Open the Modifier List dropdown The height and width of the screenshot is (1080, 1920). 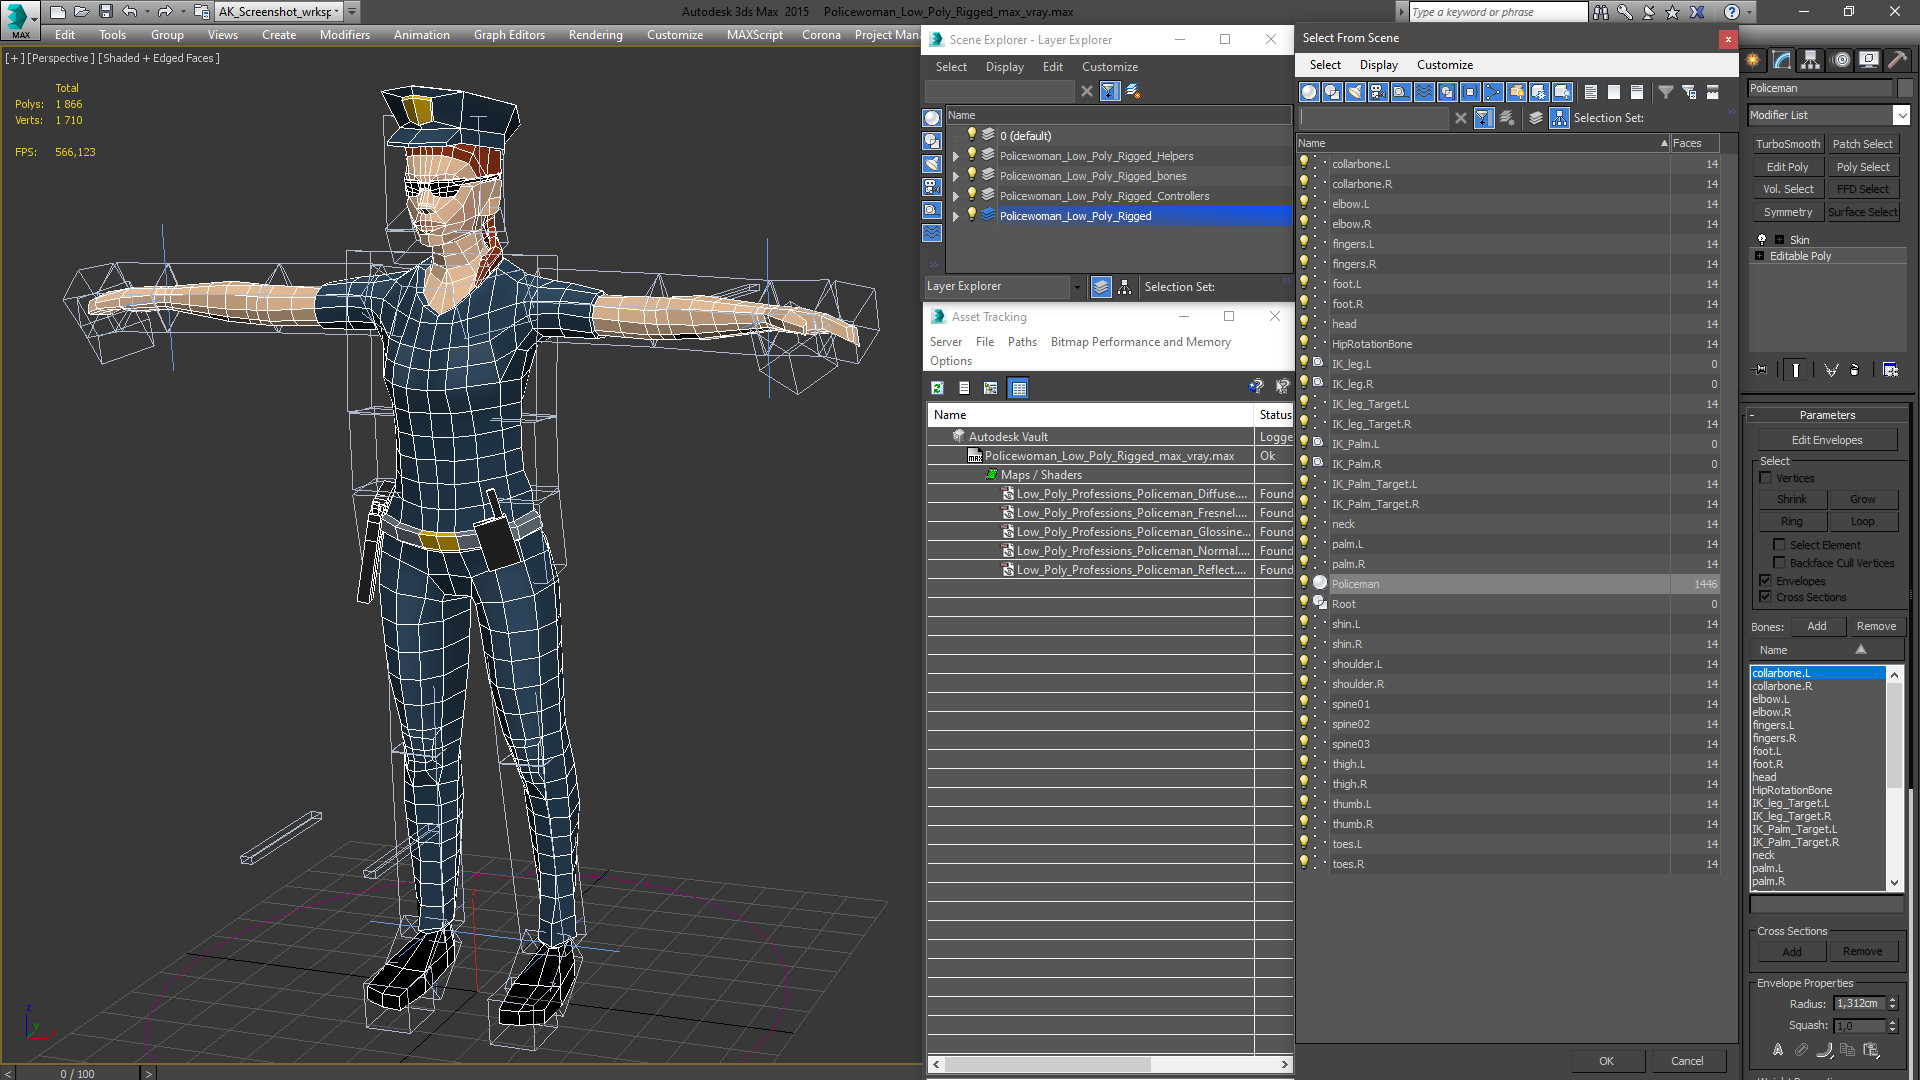(x=1901, y=115)
